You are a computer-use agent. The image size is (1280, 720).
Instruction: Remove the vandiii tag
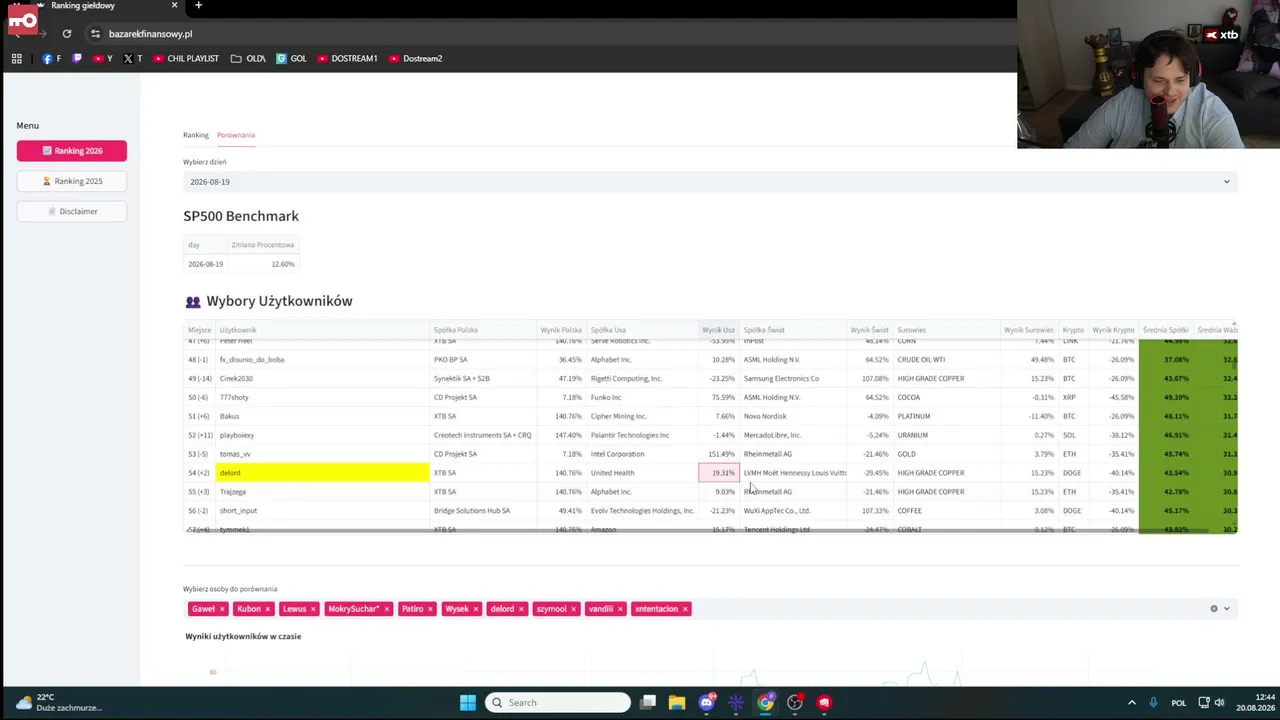pos(620,609)
